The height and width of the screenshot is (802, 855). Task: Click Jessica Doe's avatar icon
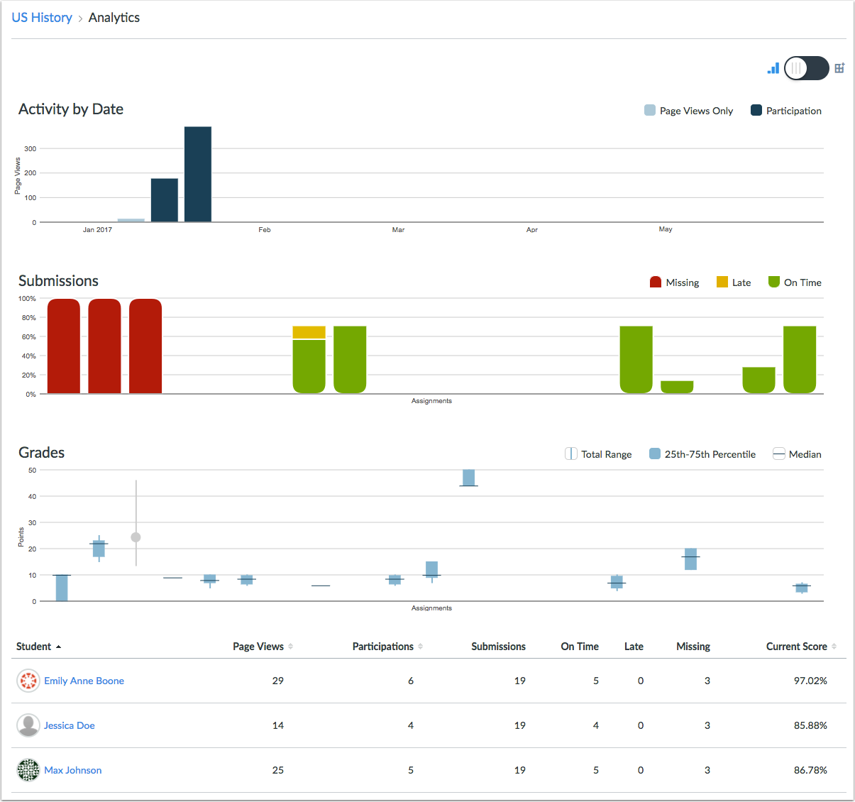(28, 726)
